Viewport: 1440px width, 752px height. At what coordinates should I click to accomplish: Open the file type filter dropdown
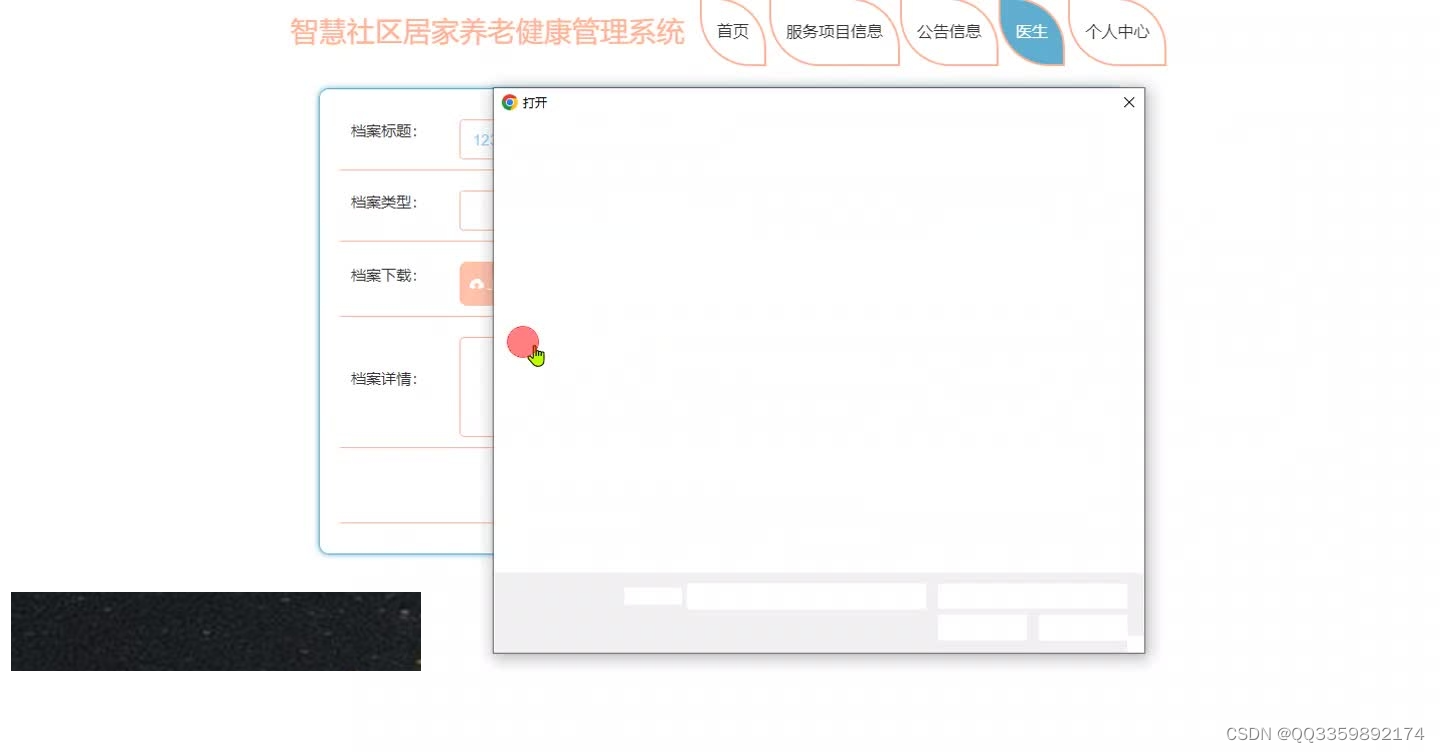tap(1032, 597)
